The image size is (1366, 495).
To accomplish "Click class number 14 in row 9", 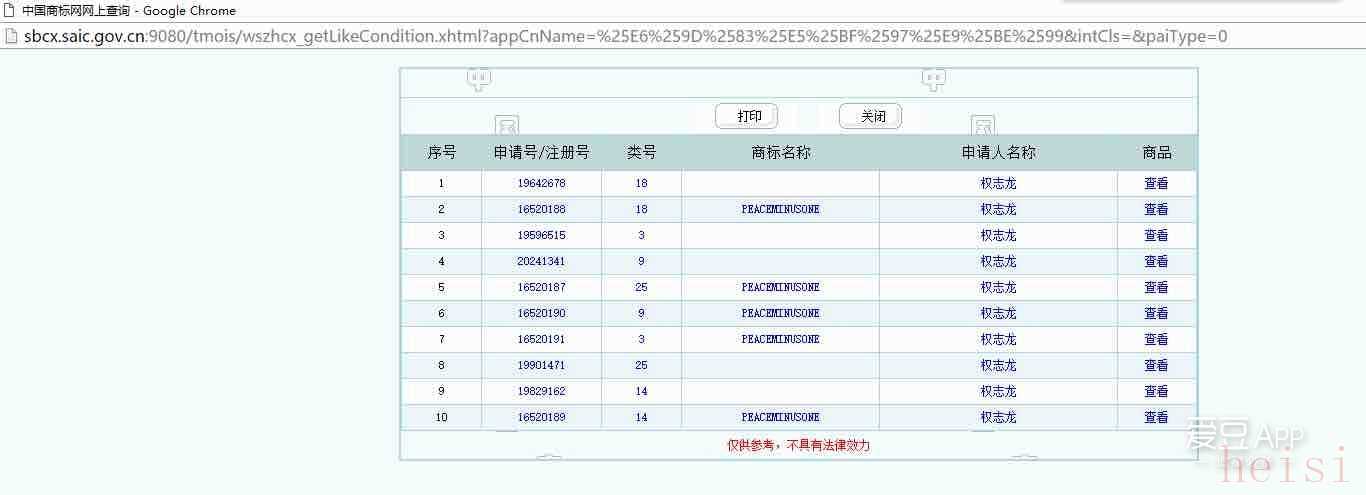I will coord(641,392).
